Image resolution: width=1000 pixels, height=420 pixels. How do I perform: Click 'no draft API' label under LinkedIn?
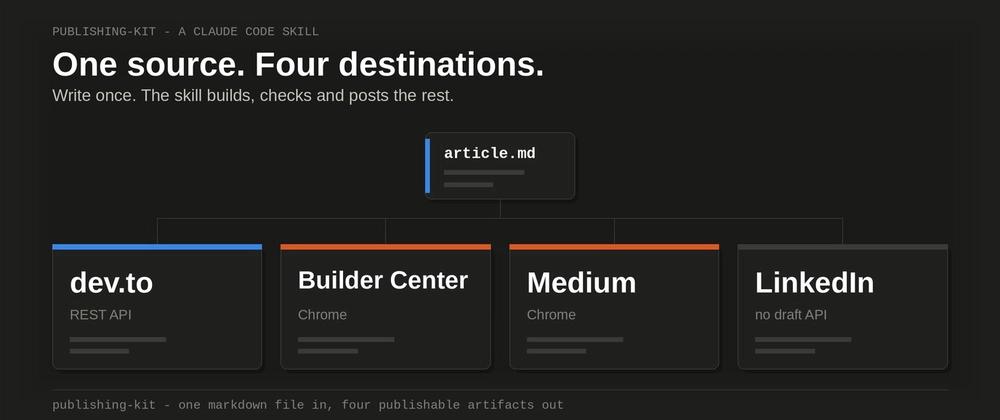click(x=791, y=315)
